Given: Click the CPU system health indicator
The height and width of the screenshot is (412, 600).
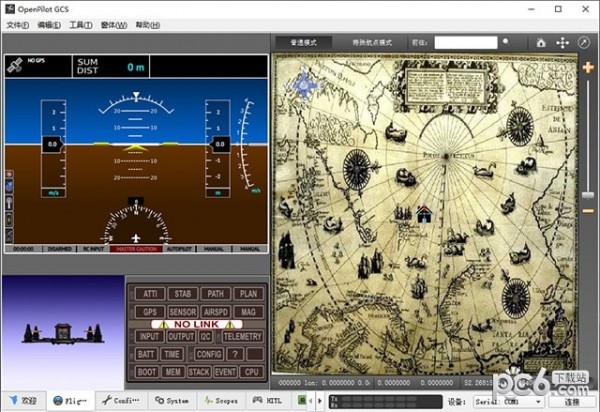Looking at the screenshot, I should point(251,372).
